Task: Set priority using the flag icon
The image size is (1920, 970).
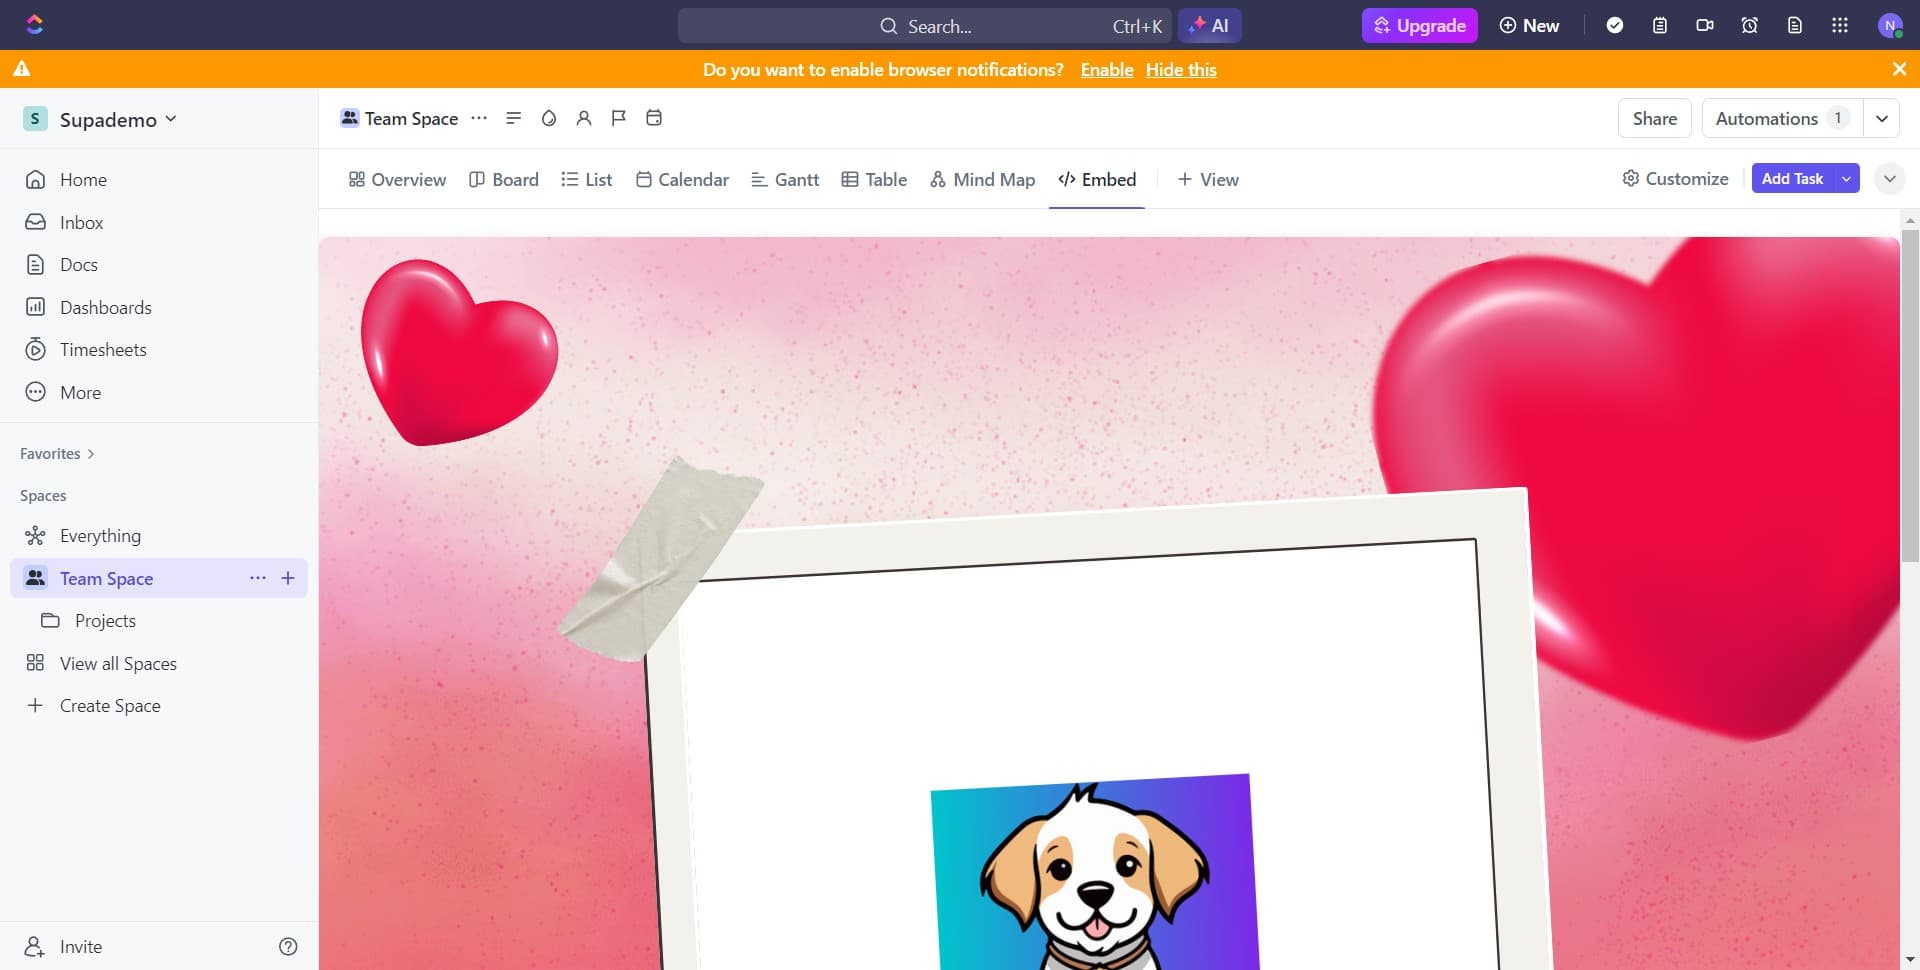Action: coord(618,118)
